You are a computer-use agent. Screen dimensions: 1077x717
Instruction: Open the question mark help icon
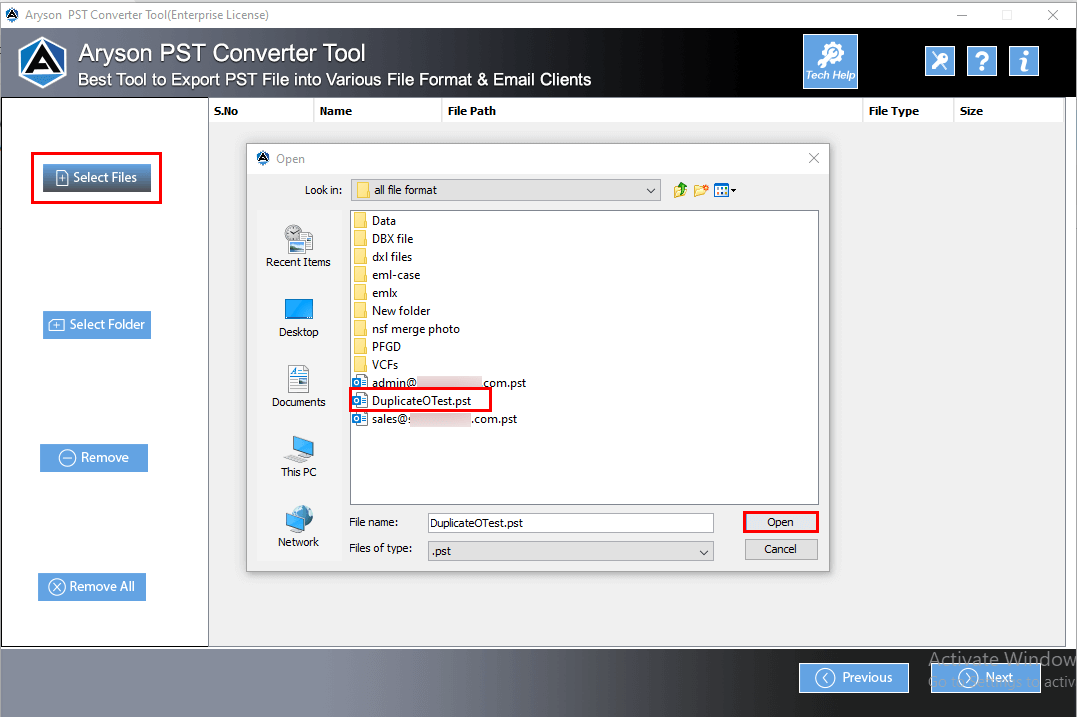(982, 61)
